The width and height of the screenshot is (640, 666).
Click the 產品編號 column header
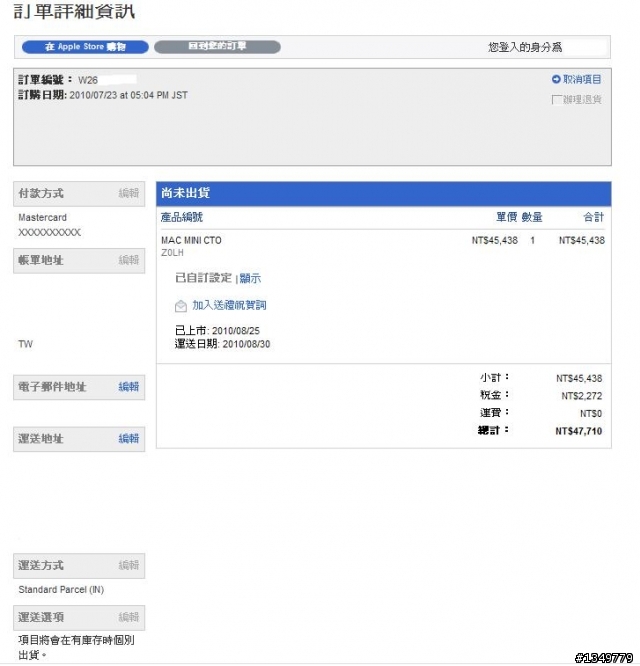tap(182, 217)
